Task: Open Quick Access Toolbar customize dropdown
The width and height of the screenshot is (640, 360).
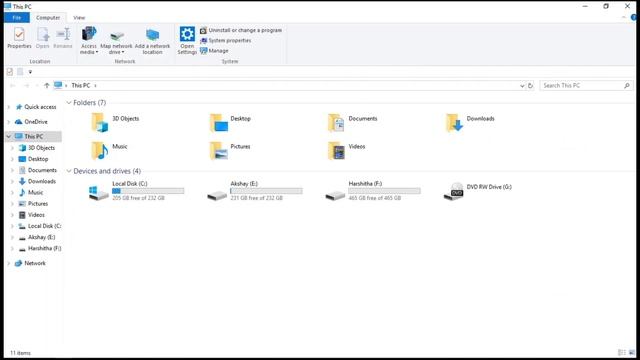Action: pos(30,72)
